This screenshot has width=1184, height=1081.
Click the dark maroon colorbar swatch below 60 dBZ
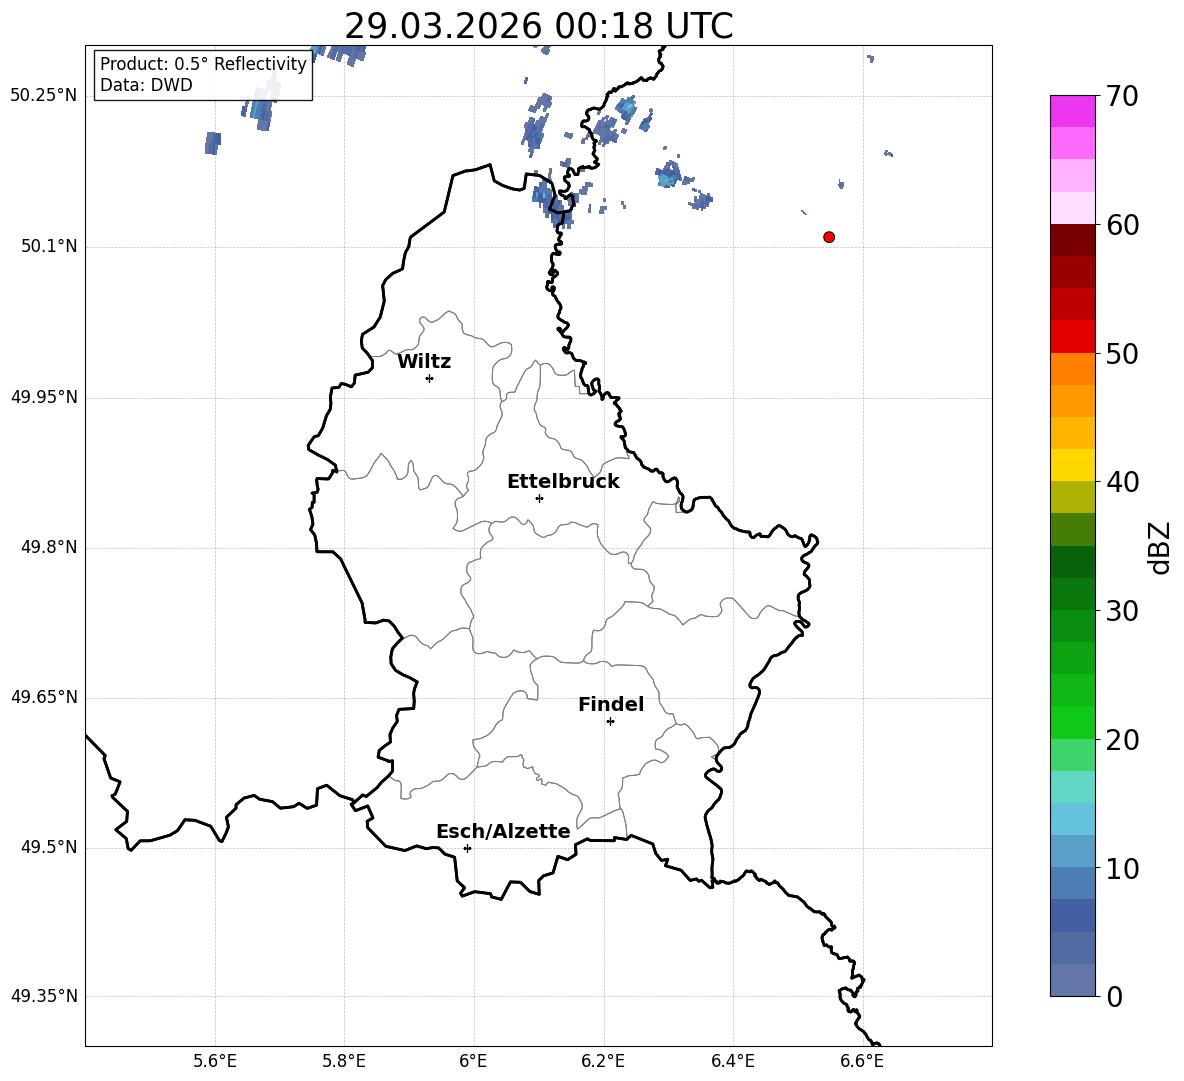pyautogui.click(x=1072, y=240)
